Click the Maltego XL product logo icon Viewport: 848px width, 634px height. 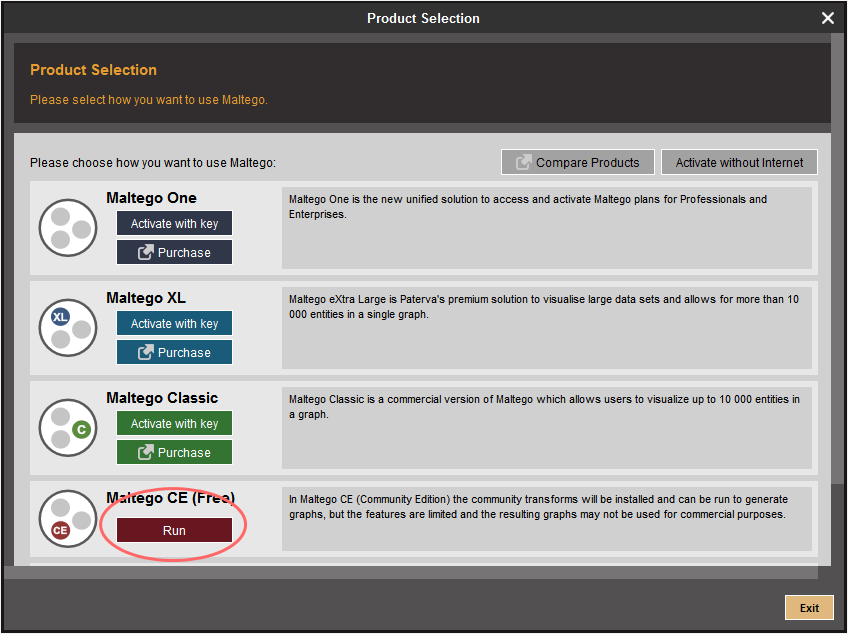point(68,328)
